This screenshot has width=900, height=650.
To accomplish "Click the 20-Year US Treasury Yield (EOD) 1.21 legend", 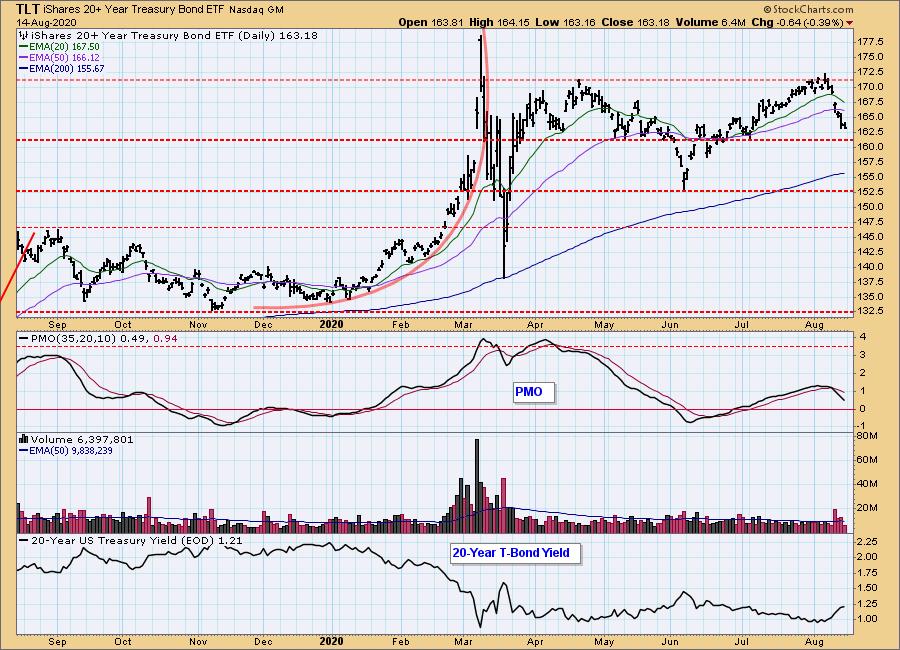I will [x=137, y=541].
